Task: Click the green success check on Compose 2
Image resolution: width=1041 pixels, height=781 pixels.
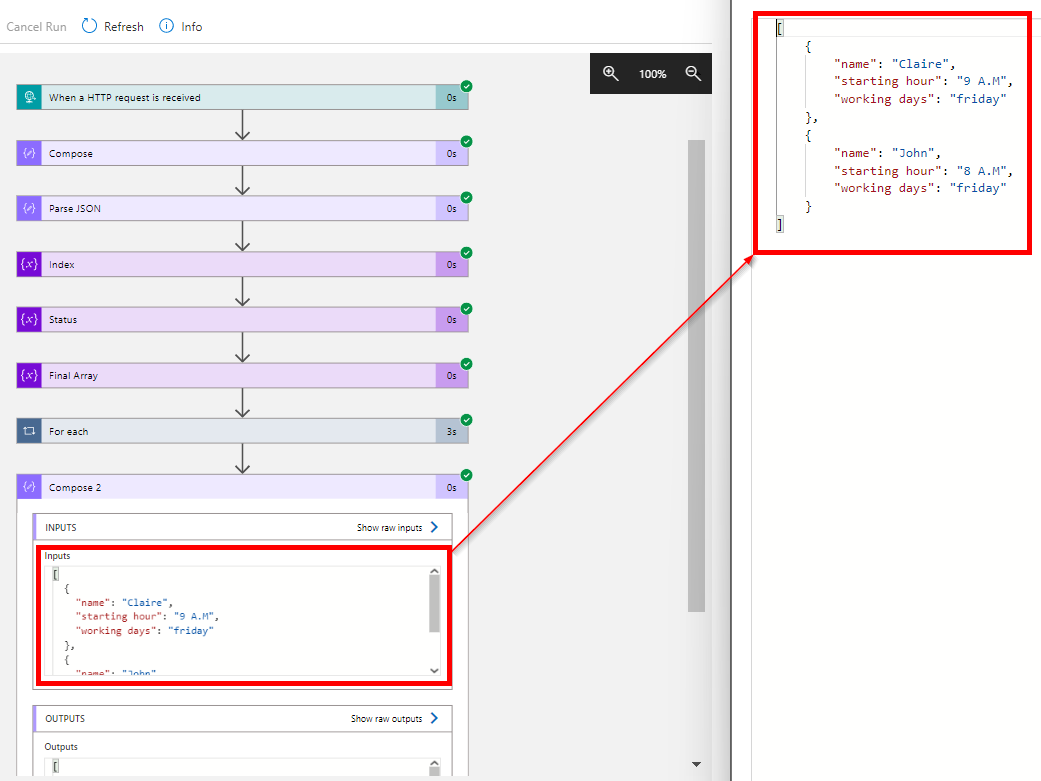Action: point(467,475)
